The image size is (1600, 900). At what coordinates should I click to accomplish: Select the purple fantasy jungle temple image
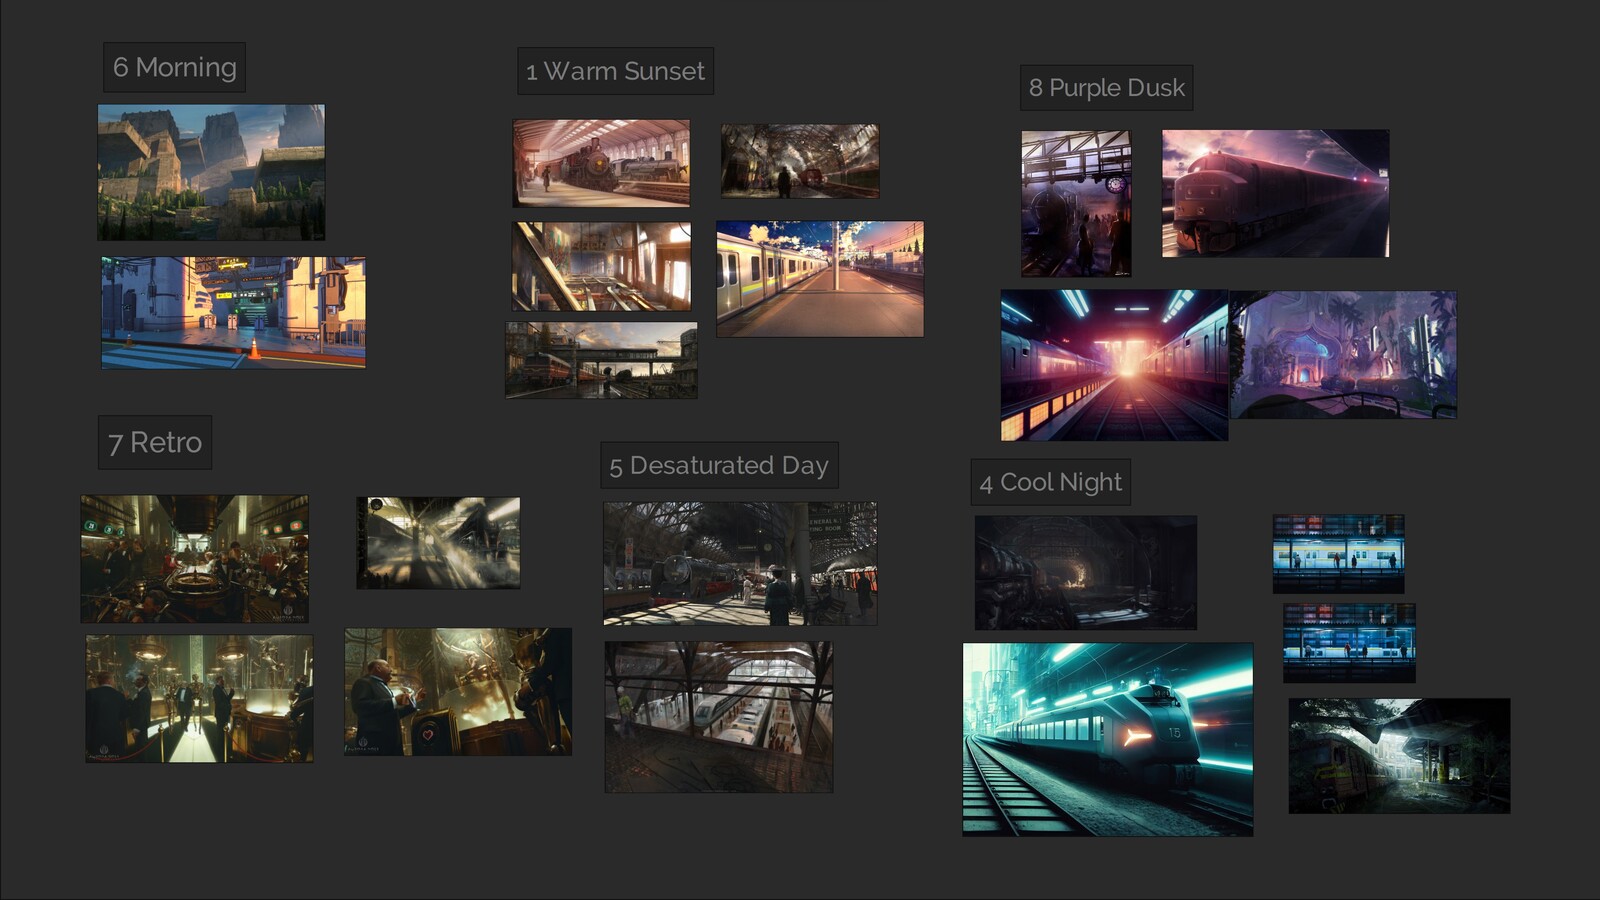[x=1343, y=354]
